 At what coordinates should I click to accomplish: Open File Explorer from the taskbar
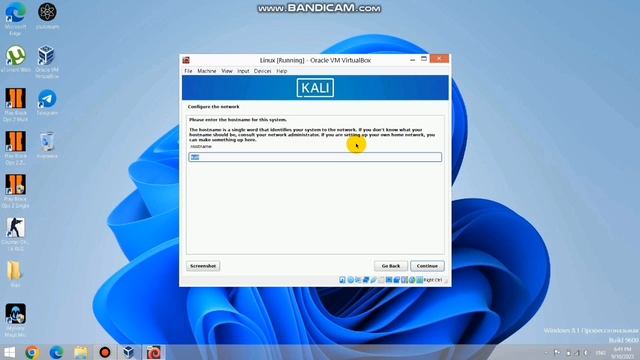pyautogui.click(x=81, y=352)
